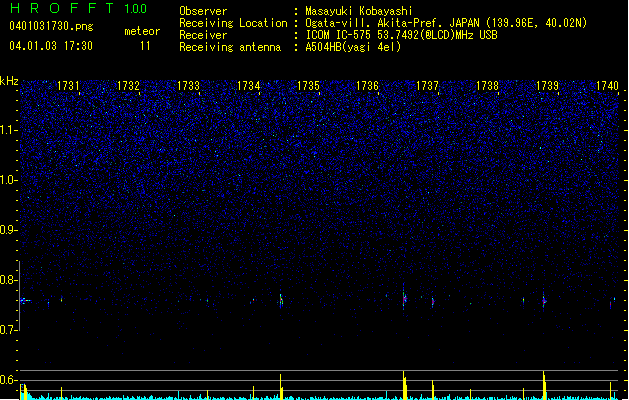Click the 0.6 kHz axis label

pyautogui.click(x=8, y=380)
